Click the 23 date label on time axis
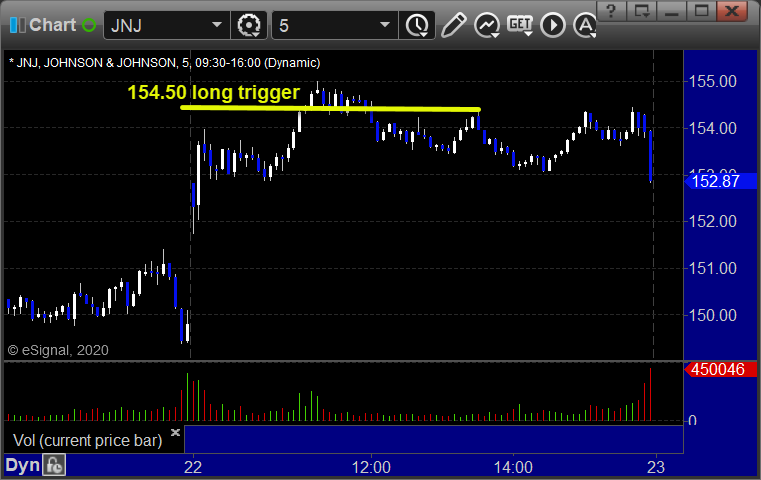The width and height of the screenshot is (761, 480). pyautogui.click(x=656, y=467)
